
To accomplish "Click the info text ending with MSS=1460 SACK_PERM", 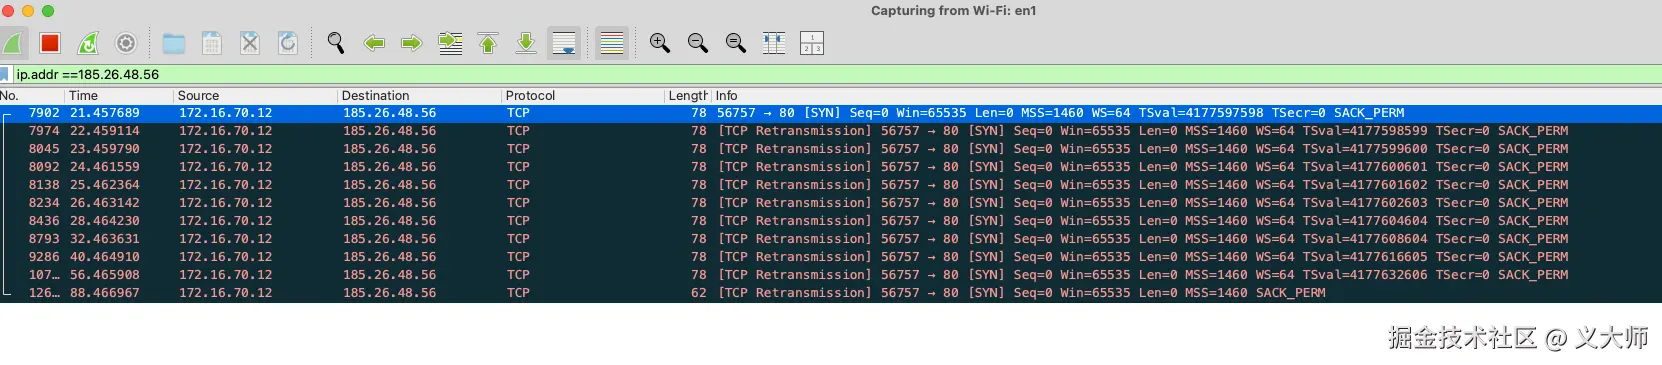I will pos(1022,293).
